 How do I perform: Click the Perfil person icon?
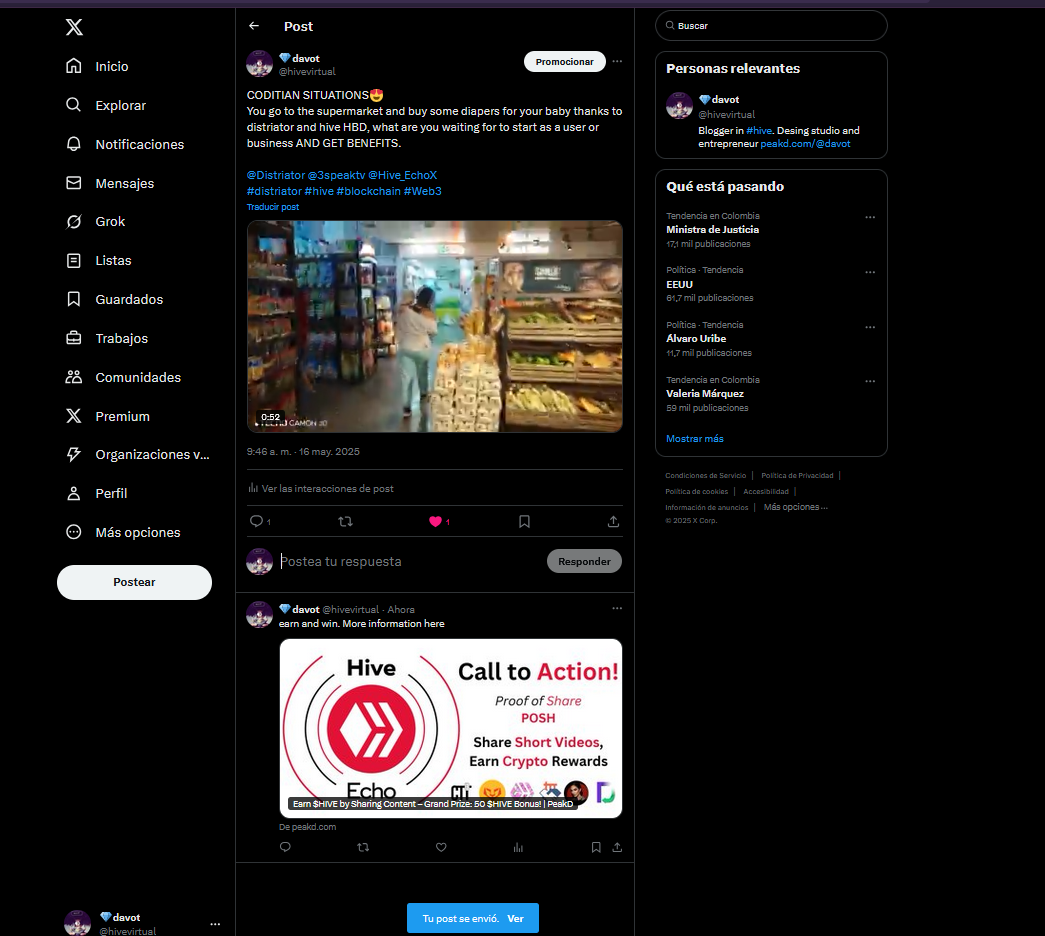pos(74,493)
